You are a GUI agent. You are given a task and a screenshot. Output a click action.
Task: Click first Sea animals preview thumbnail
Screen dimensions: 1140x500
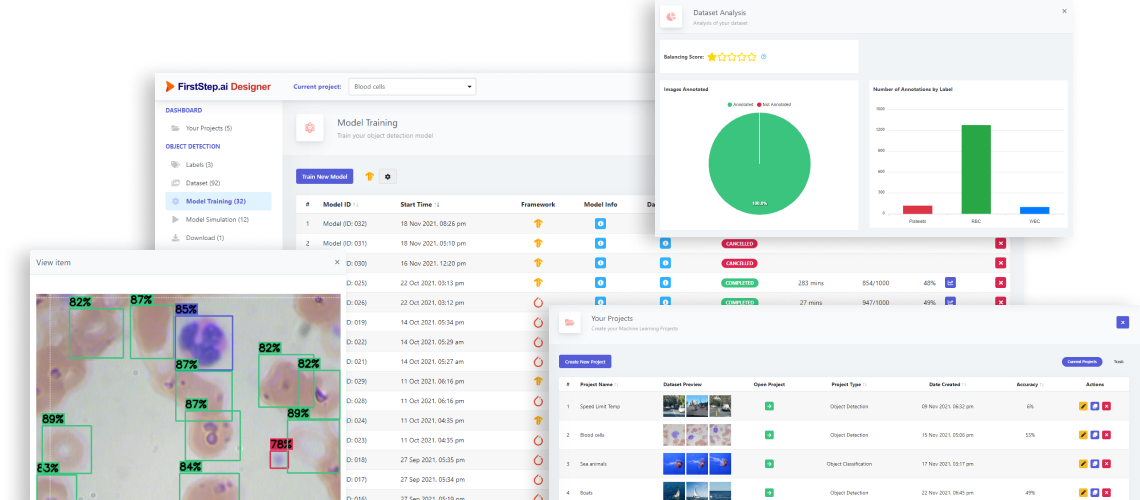674,464
